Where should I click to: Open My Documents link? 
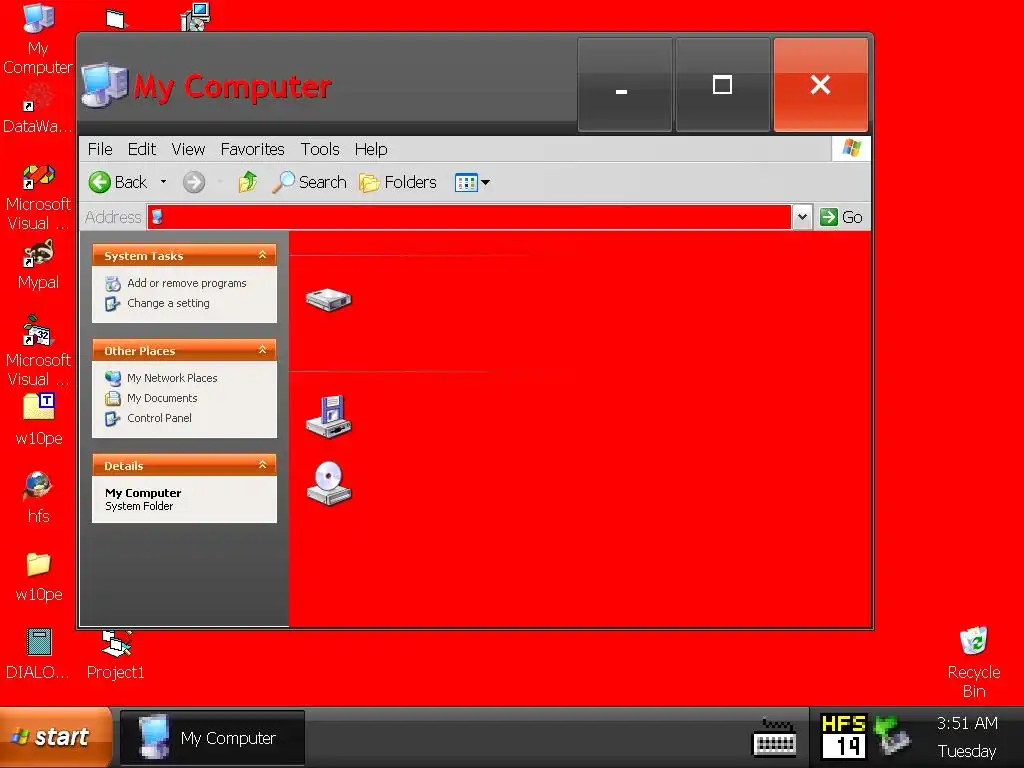(x=162, y=398)
